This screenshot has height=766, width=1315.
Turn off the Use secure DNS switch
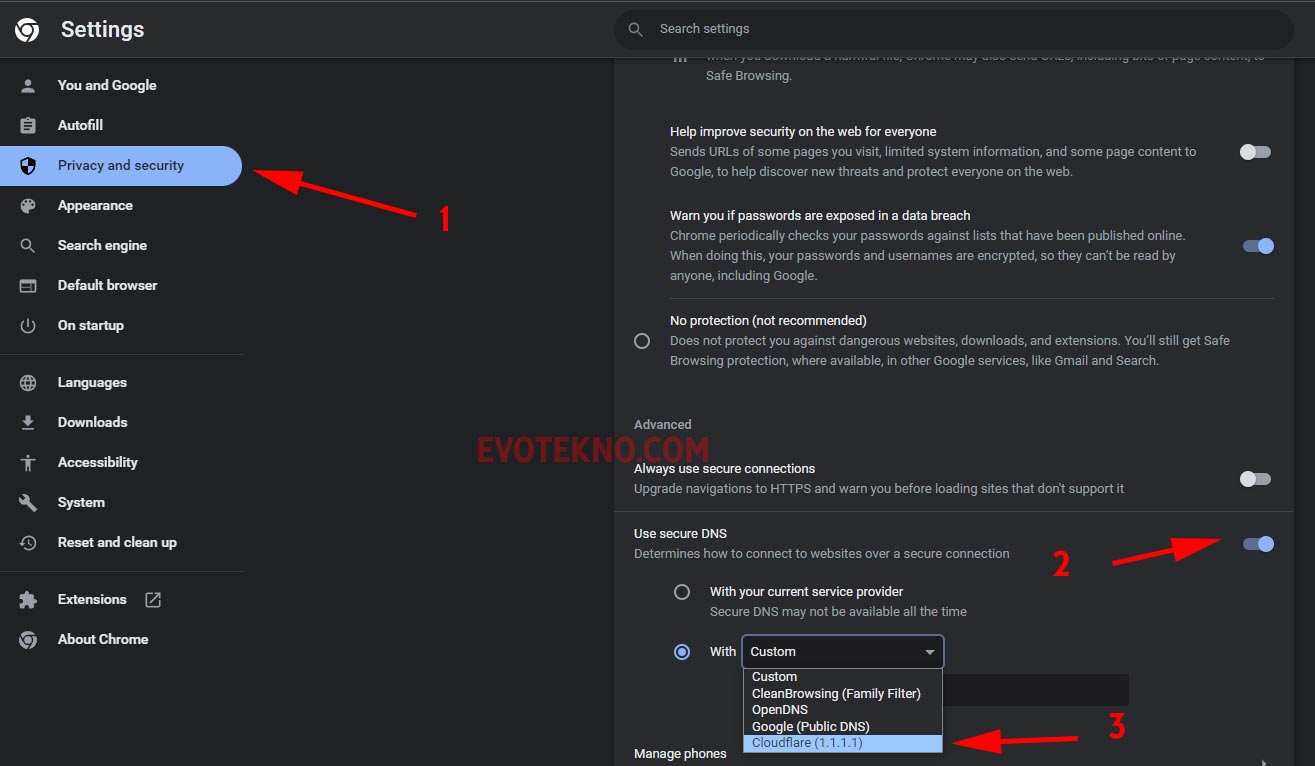tap(1258, 544)
